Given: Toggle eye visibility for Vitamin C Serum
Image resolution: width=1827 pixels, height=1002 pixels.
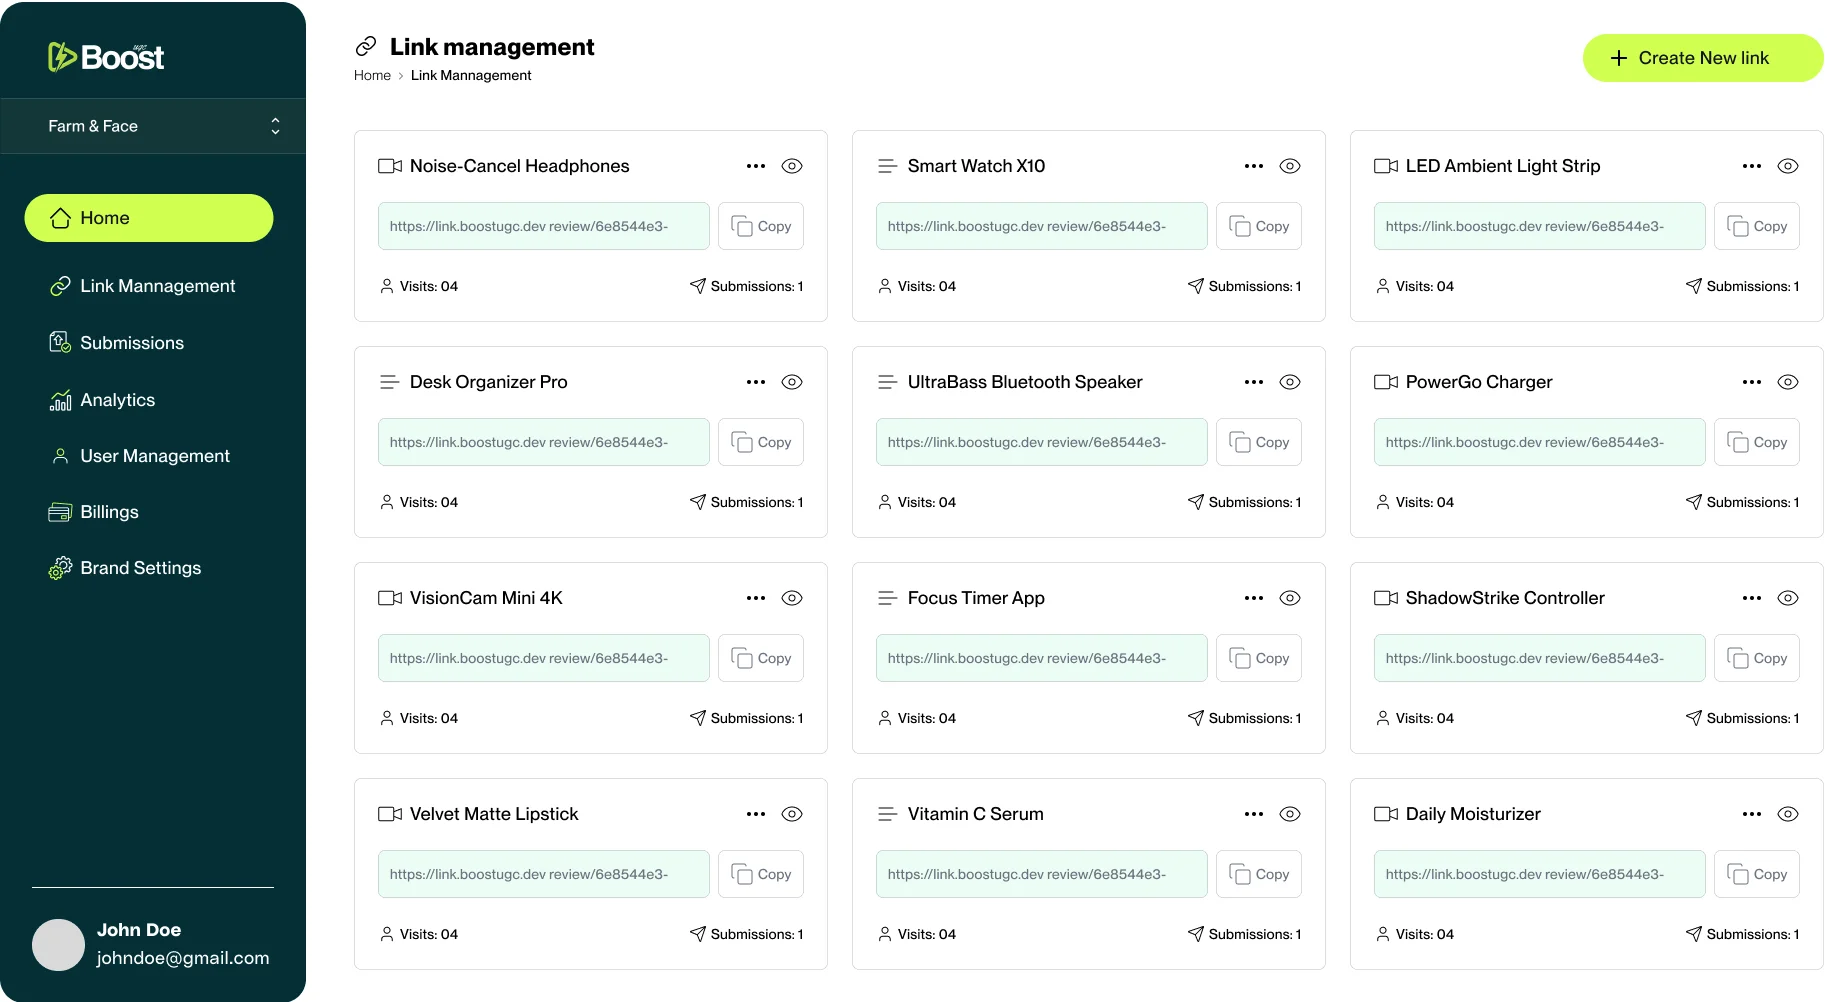Looking at the screenshot, I should (1290, 814).
